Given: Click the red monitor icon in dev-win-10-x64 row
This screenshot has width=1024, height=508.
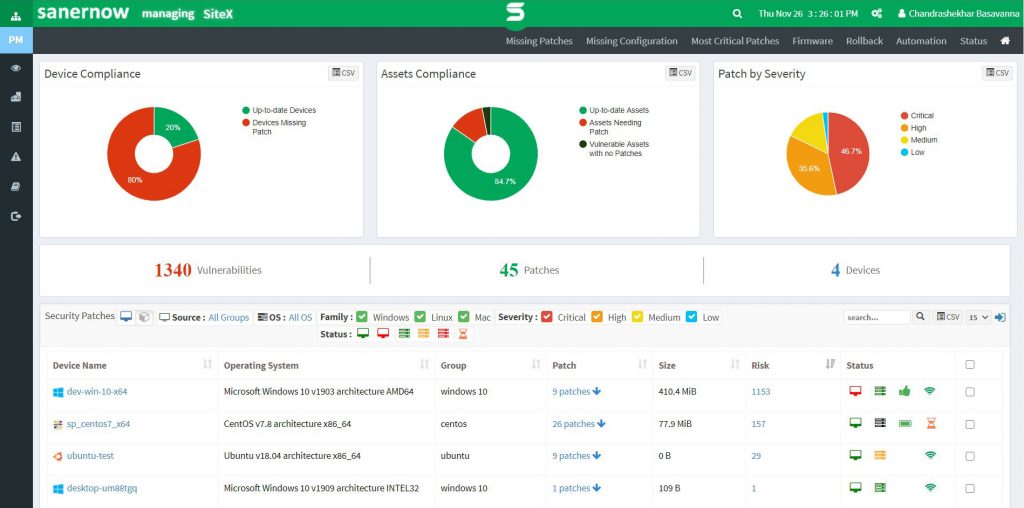Looking at the screenshot, I should point(855,391).
